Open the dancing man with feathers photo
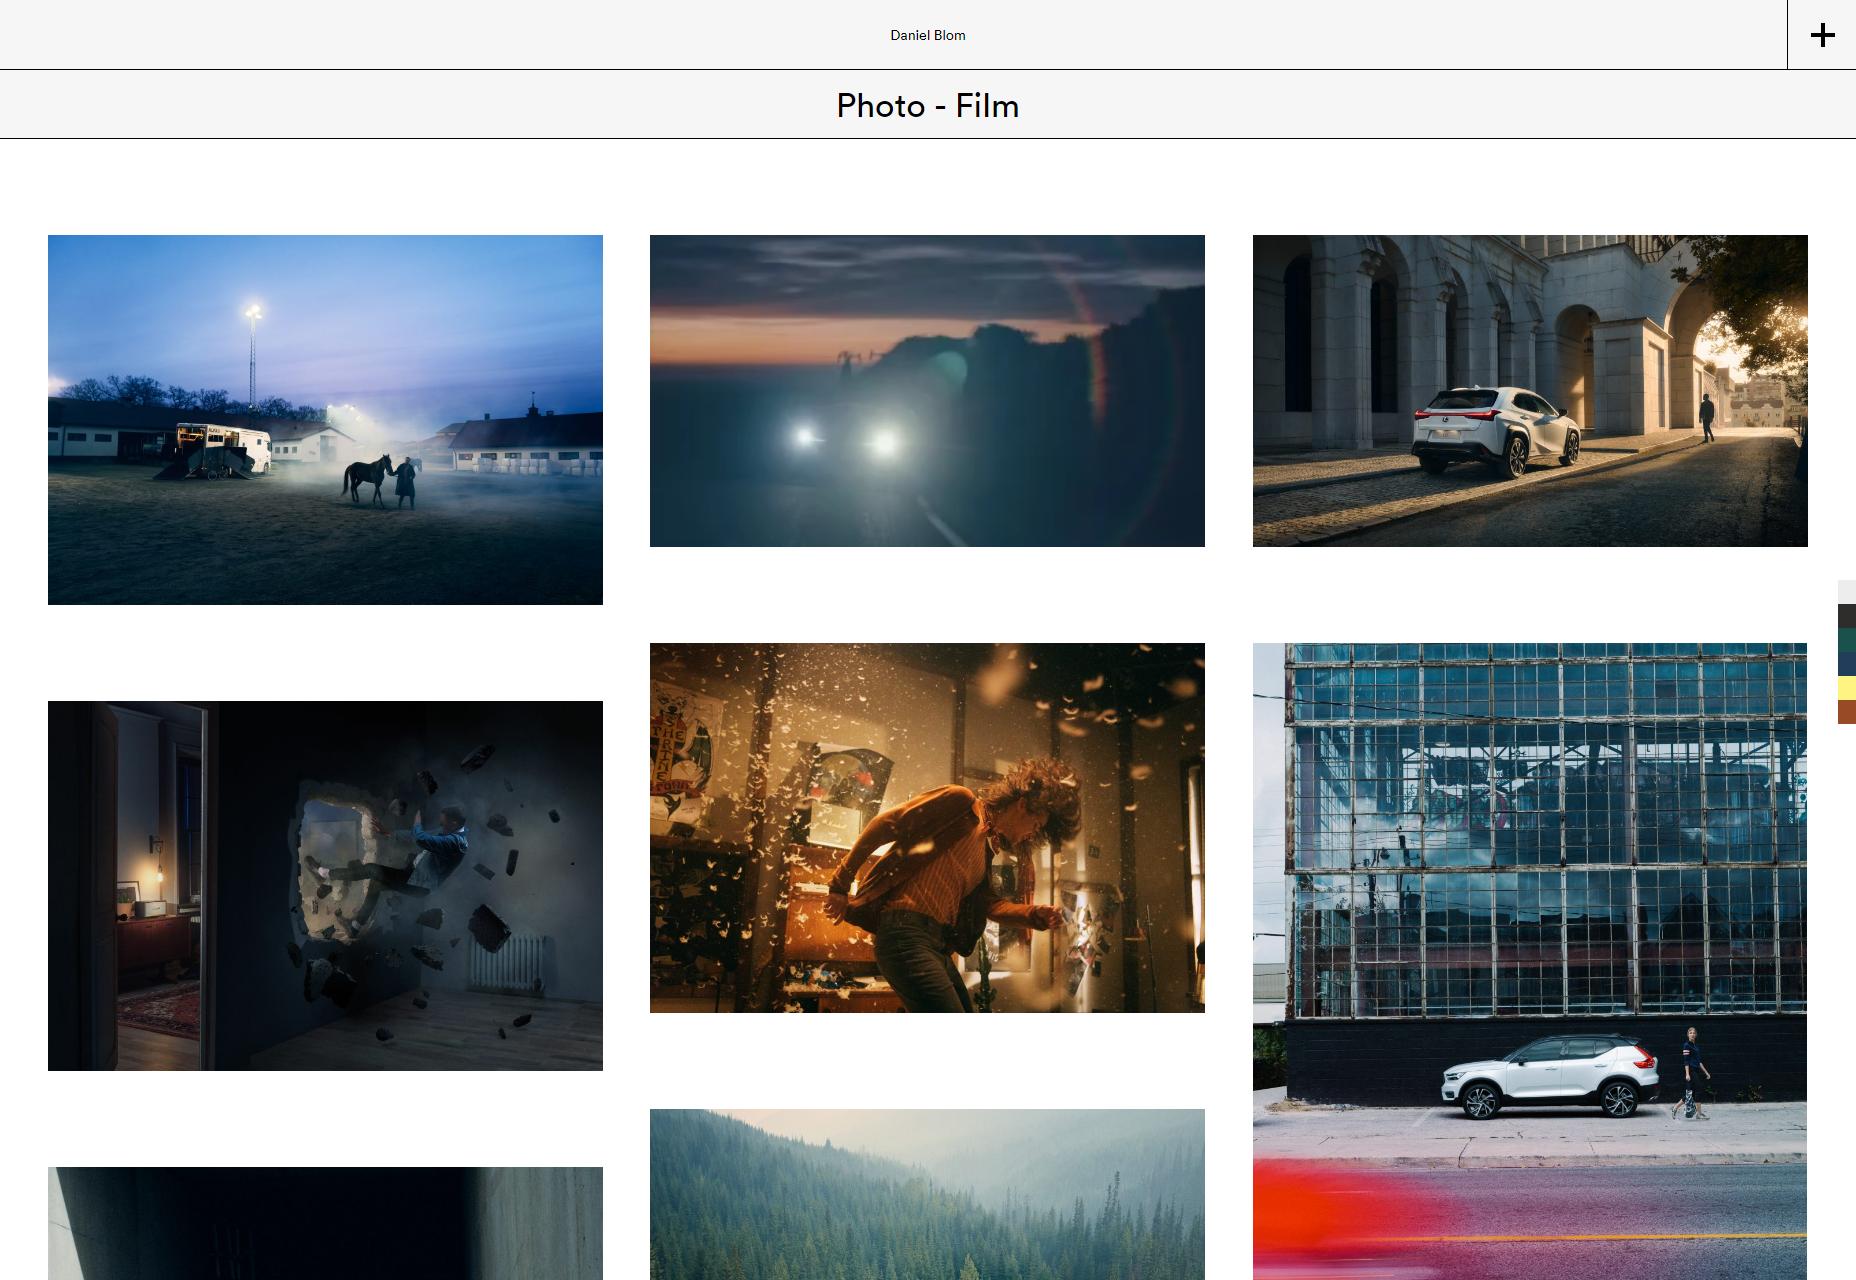 pyautogui.click(x=927, y=828)
